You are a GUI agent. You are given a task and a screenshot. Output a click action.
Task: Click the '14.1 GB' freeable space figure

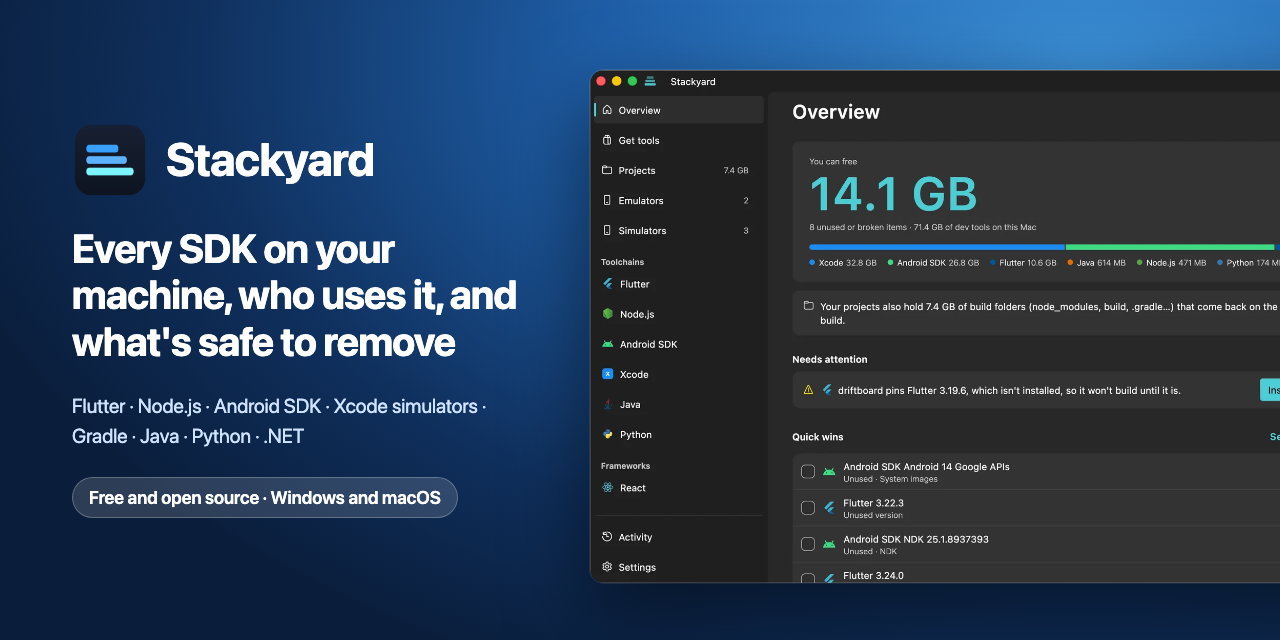(x=893, y=194)
